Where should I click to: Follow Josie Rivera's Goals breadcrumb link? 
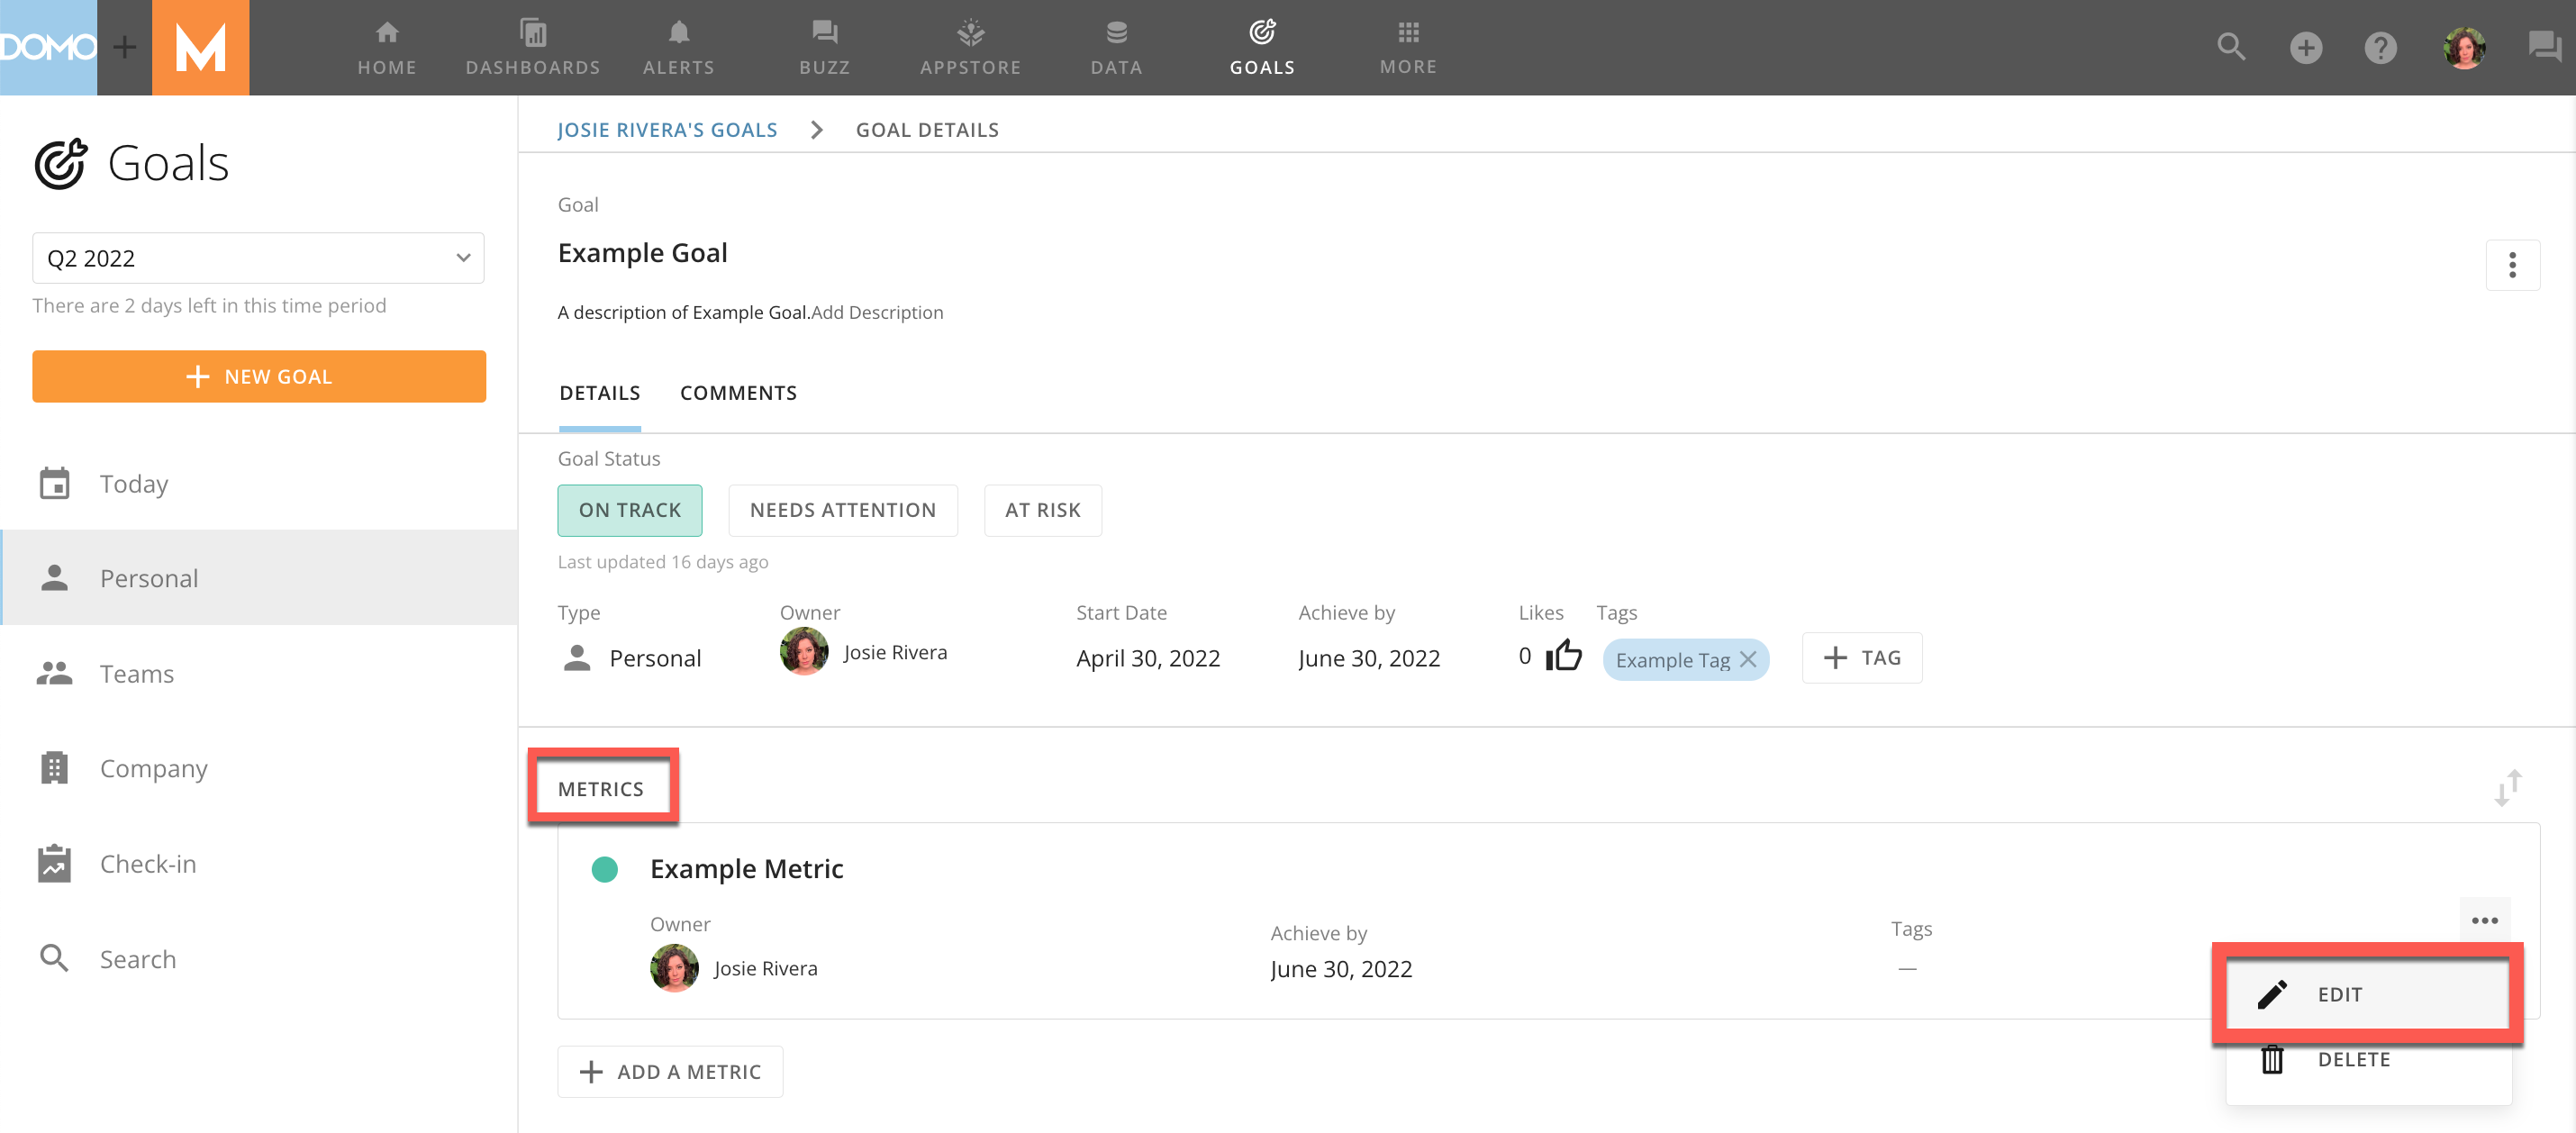tap(666, 130)
